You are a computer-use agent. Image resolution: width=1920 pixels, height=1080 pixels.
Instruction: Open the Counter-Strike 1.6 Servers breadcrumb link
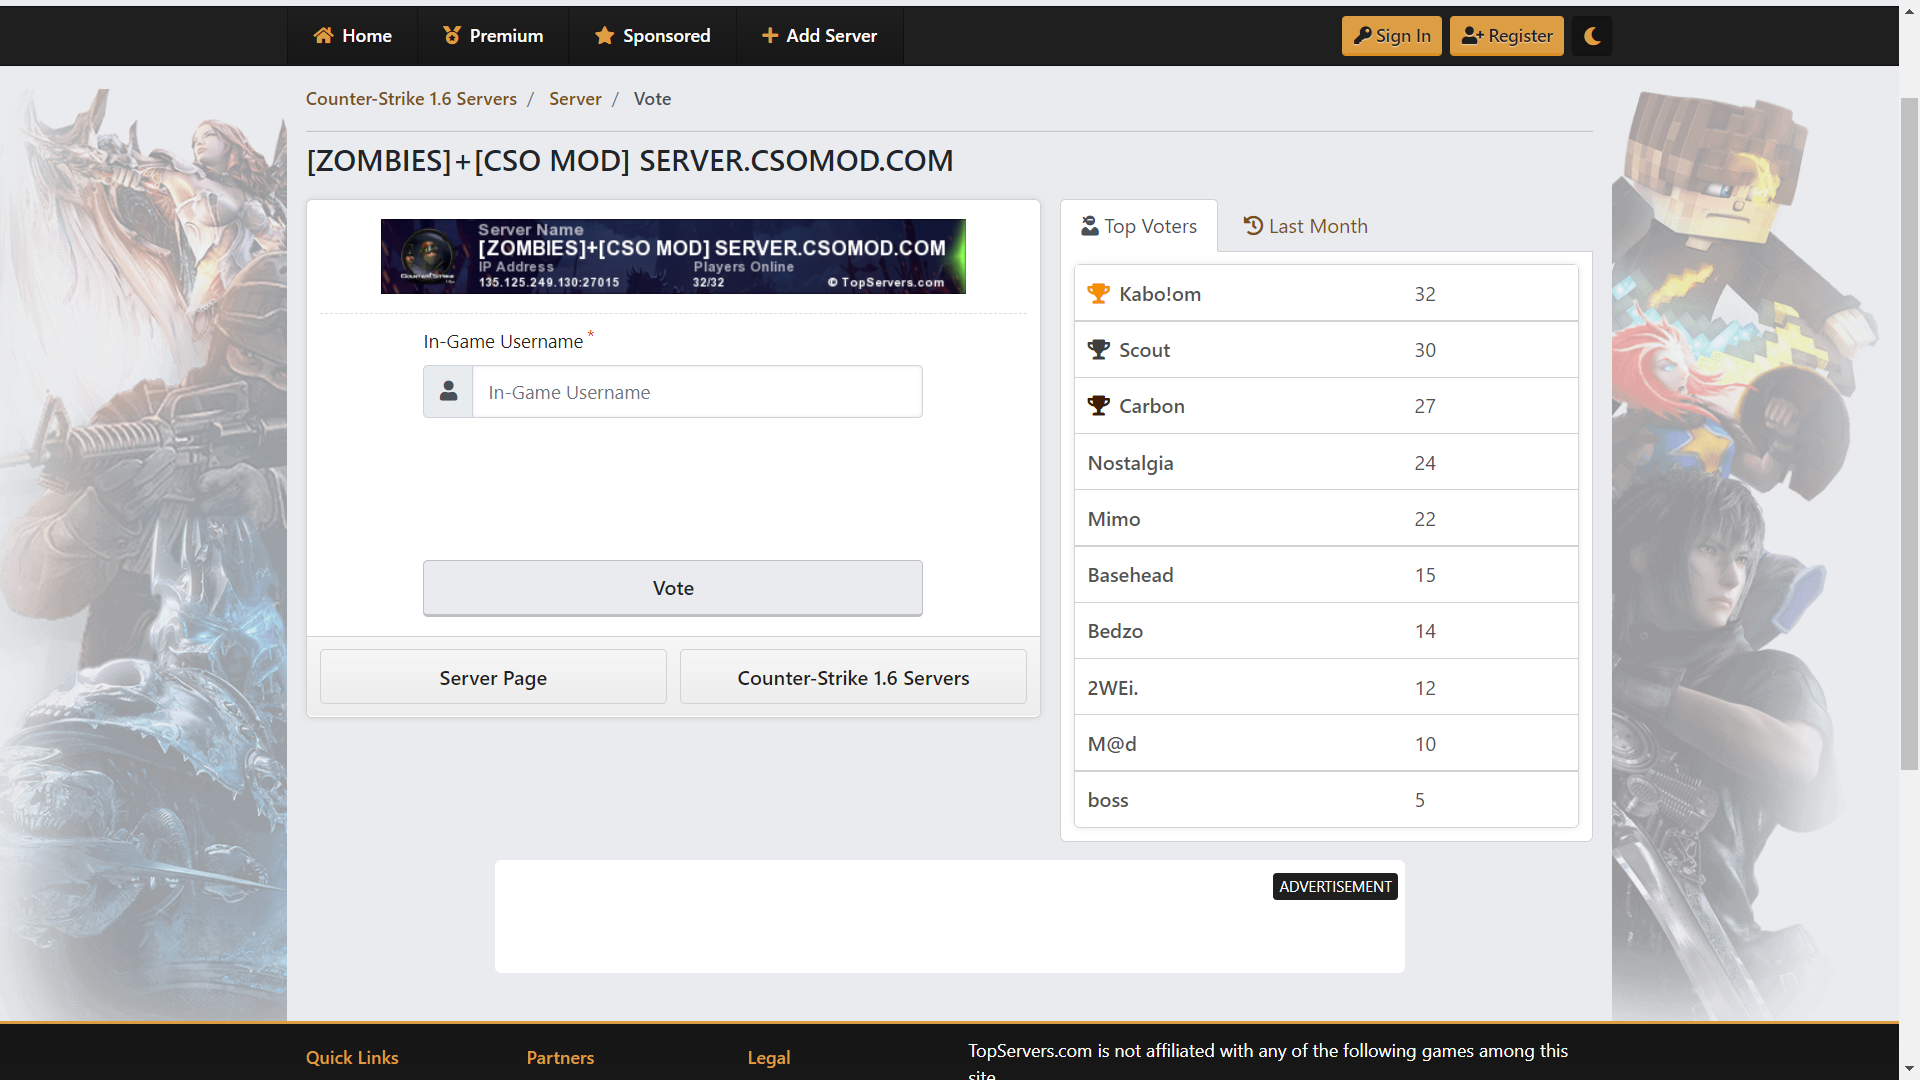point(411,98)
